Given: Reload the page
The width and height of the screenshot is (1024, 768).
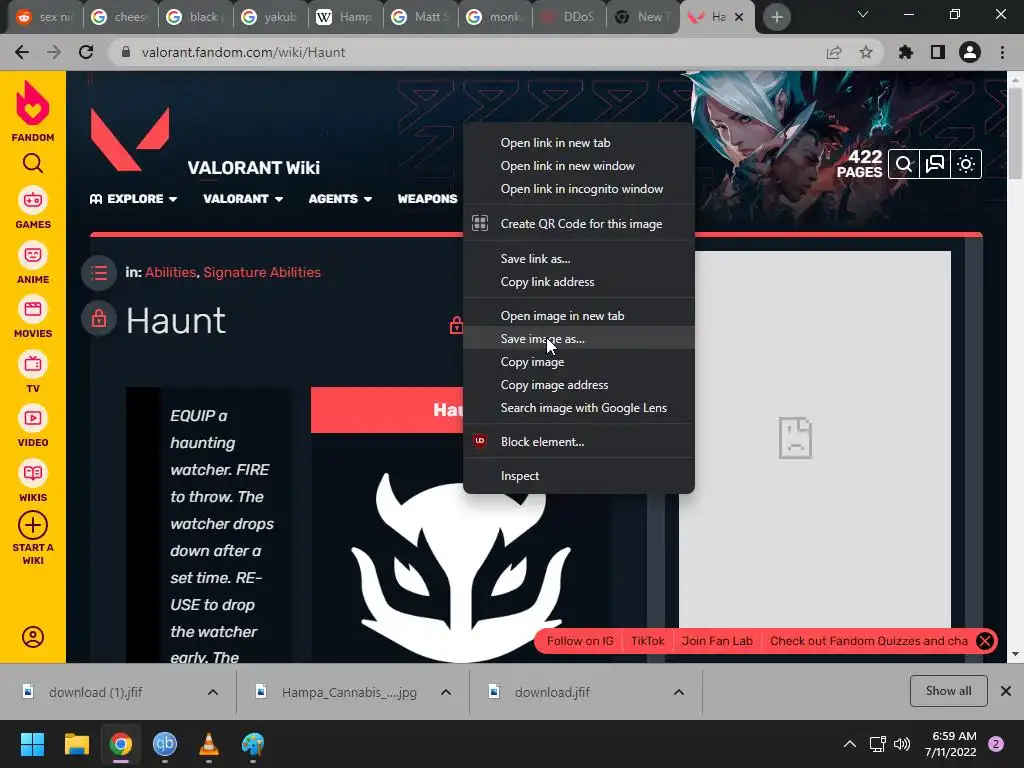Looking at the screenshot, I should point(86,52).
